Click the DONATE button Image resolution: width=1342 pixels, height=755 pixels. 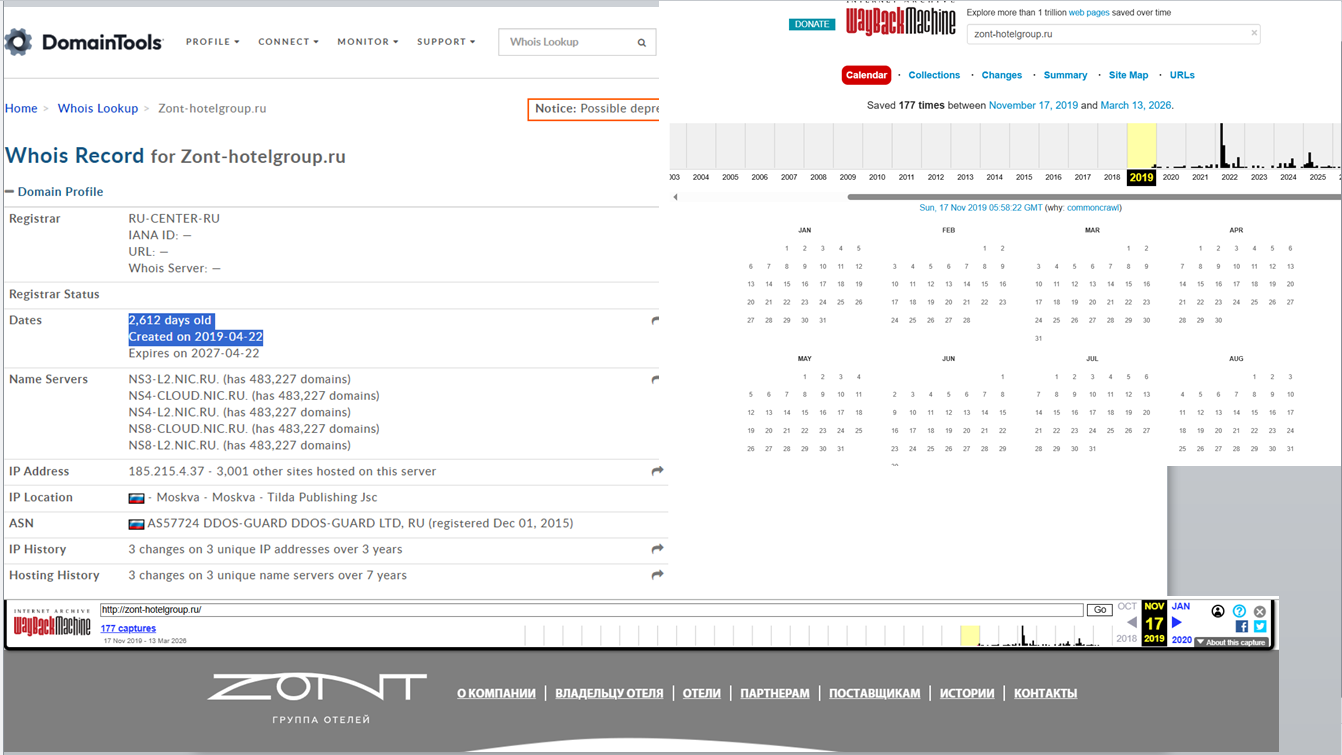pyautogui.click(x=812, y=24)
